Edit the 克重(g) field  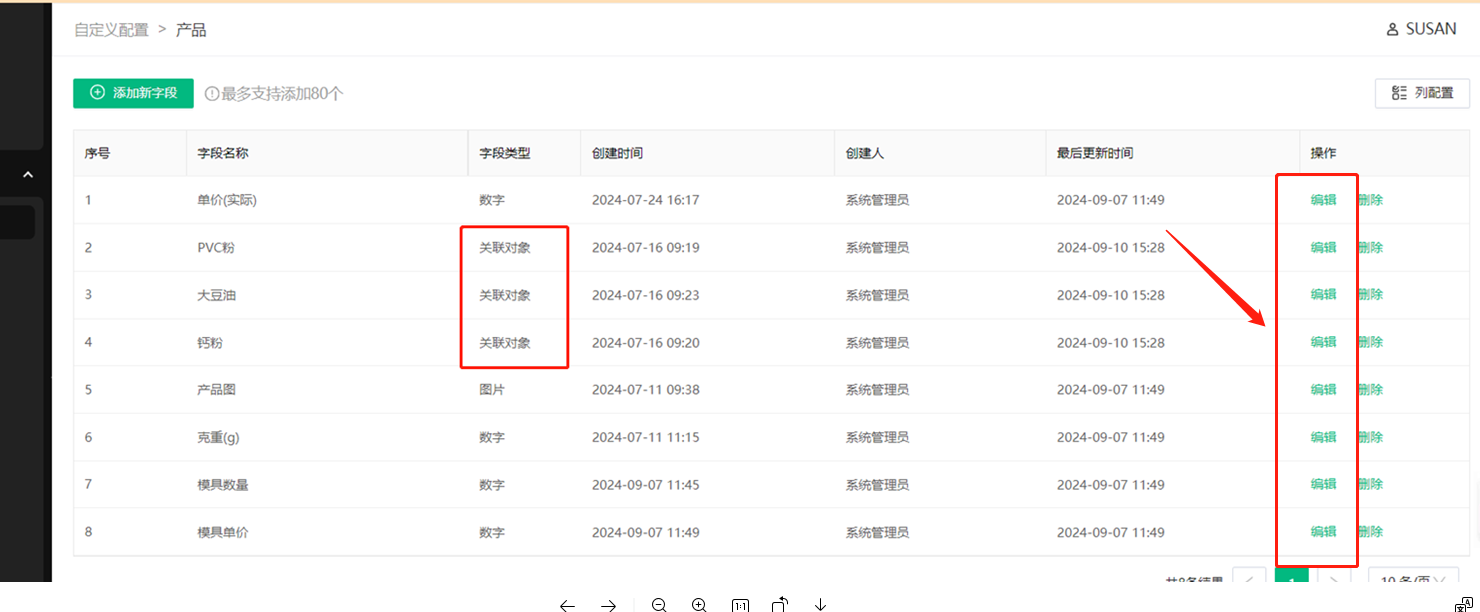(x=1323, y=437)
